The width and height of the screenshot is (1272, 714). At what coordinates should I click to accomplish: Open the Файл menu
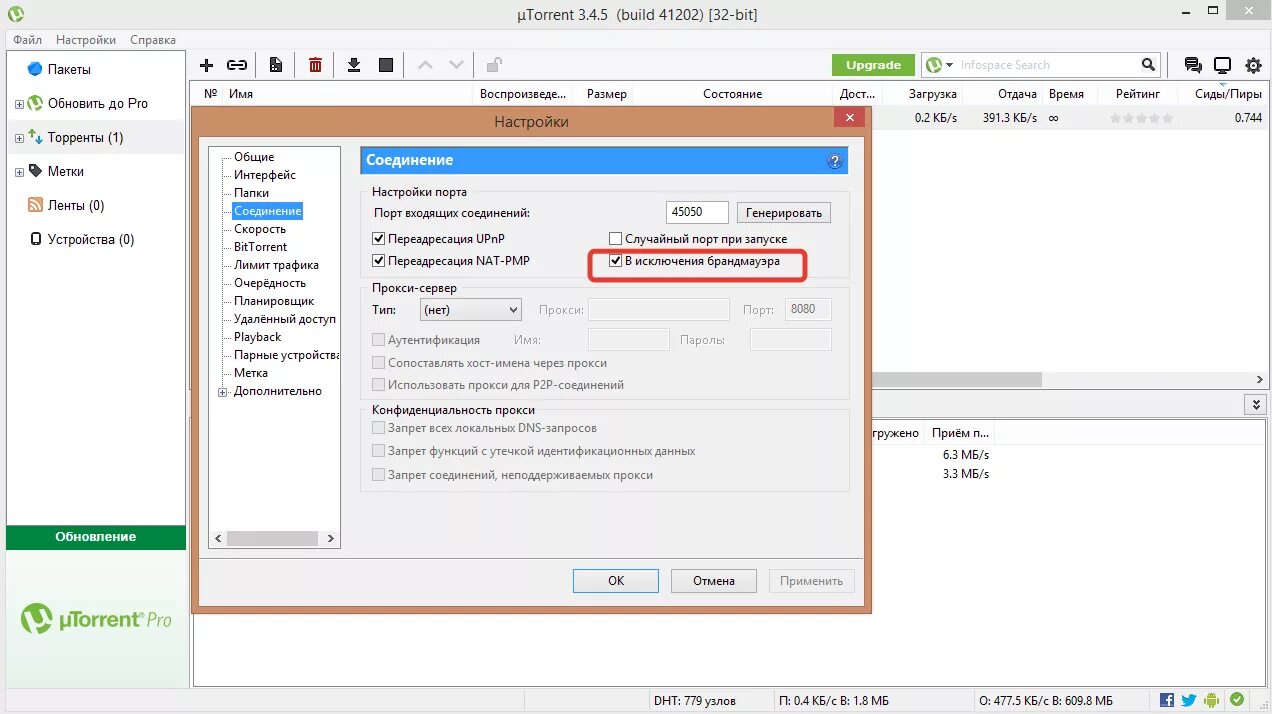click(x=28, y=40)
